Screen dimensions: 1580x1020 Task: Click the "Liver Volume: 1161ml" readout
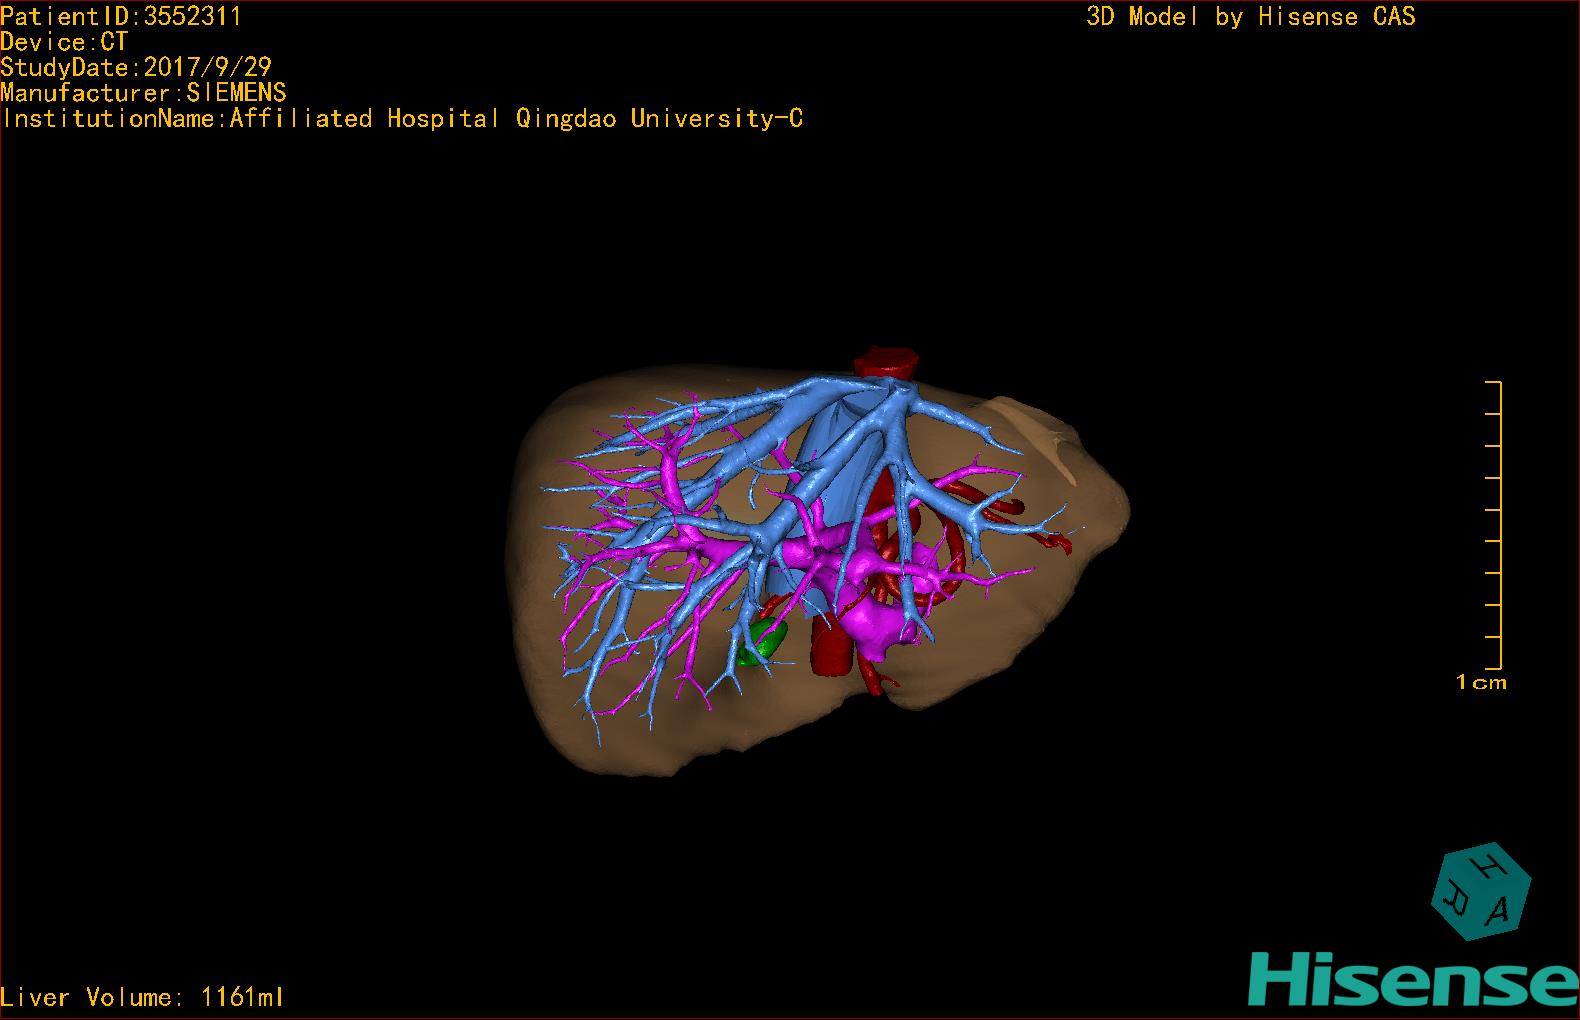[142, 997]
